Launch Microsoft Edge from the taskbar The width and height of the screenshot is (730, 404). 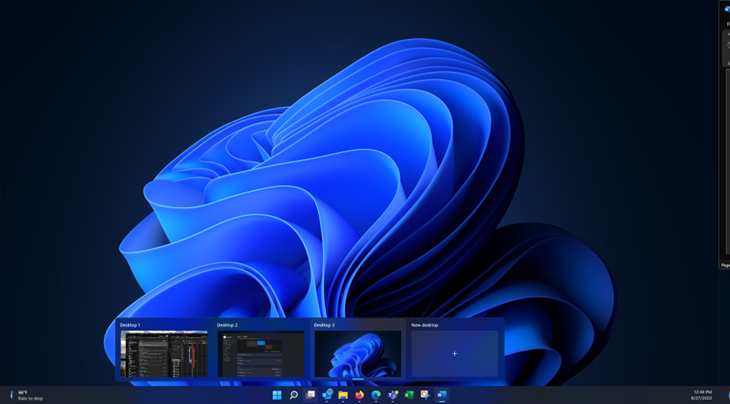[x=376, y=395]
